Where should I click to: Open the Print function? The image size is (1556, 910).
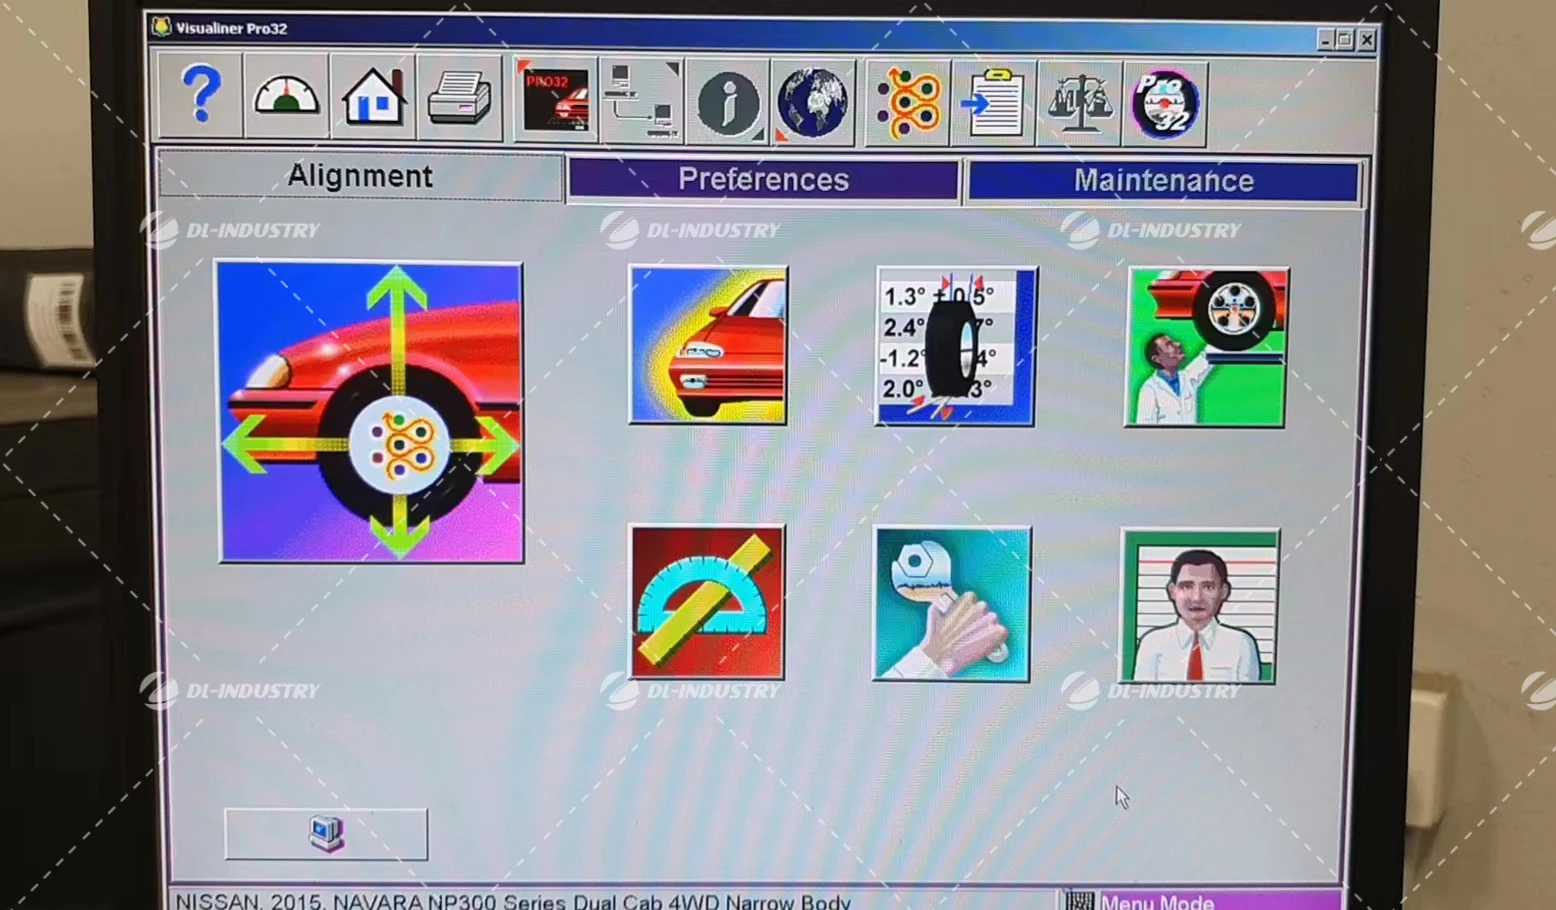click(459, 97)
